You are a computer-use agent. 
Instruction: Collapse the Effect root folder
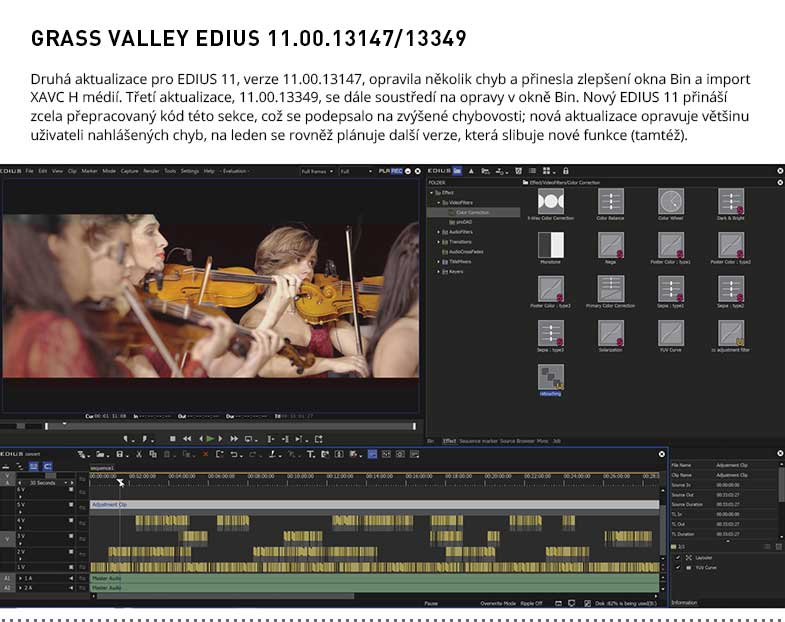tap(432, 192)
